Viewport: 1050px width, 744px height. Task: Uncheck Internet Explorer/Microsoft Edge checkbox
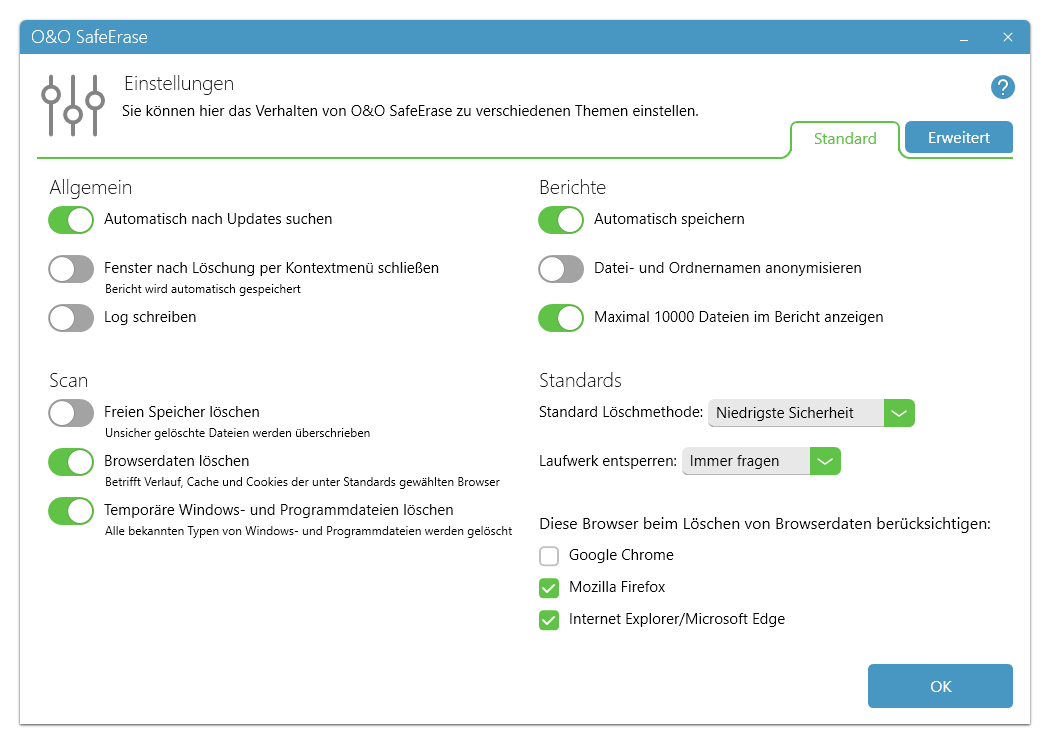pyautogui.click(x=549, y=620)
